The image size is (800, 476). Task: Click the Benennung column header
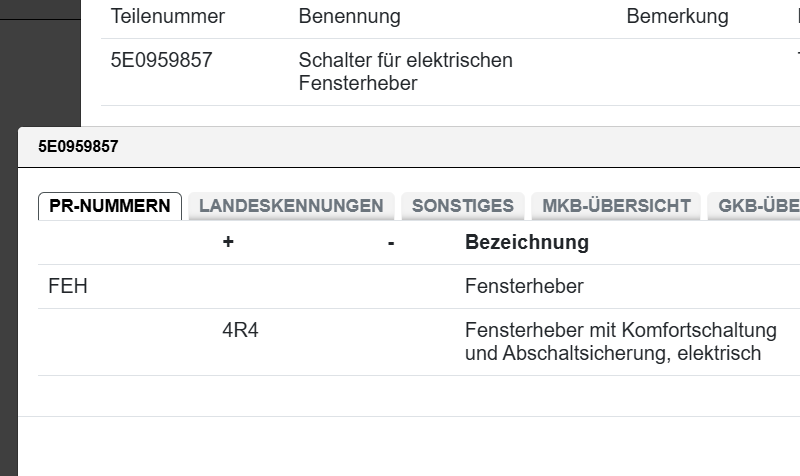point(349,17)
